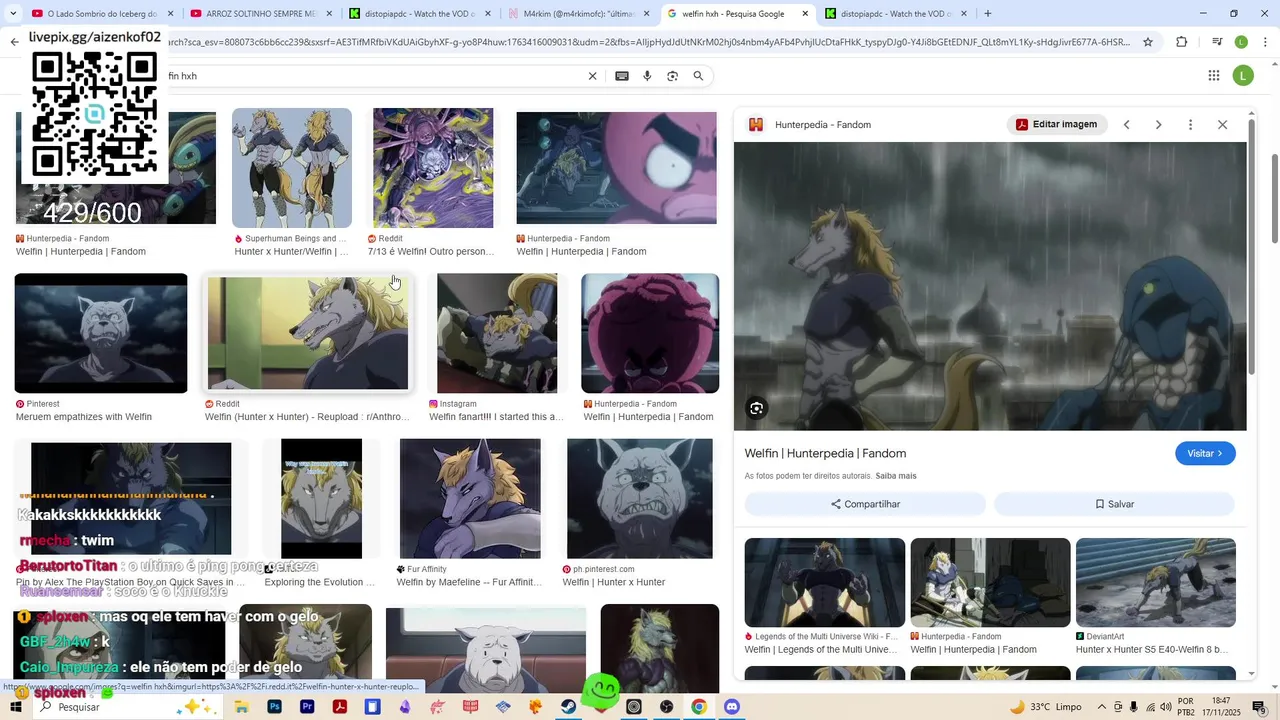Switch to the M4rkim tab
This screenshot has height=720, width=1280.
pos(573,14)
